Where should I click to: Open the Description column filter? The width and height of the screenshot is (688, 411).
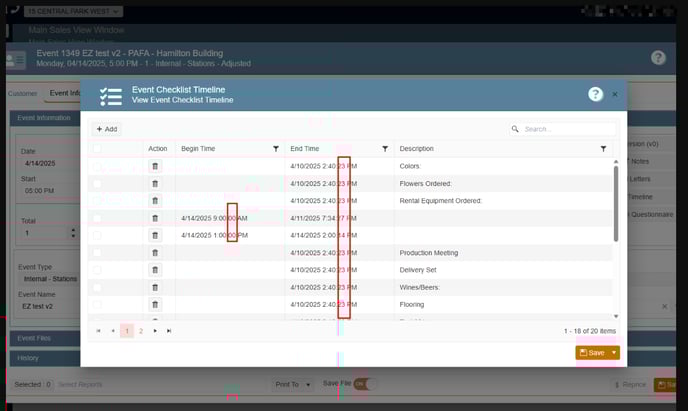[603, 148]
